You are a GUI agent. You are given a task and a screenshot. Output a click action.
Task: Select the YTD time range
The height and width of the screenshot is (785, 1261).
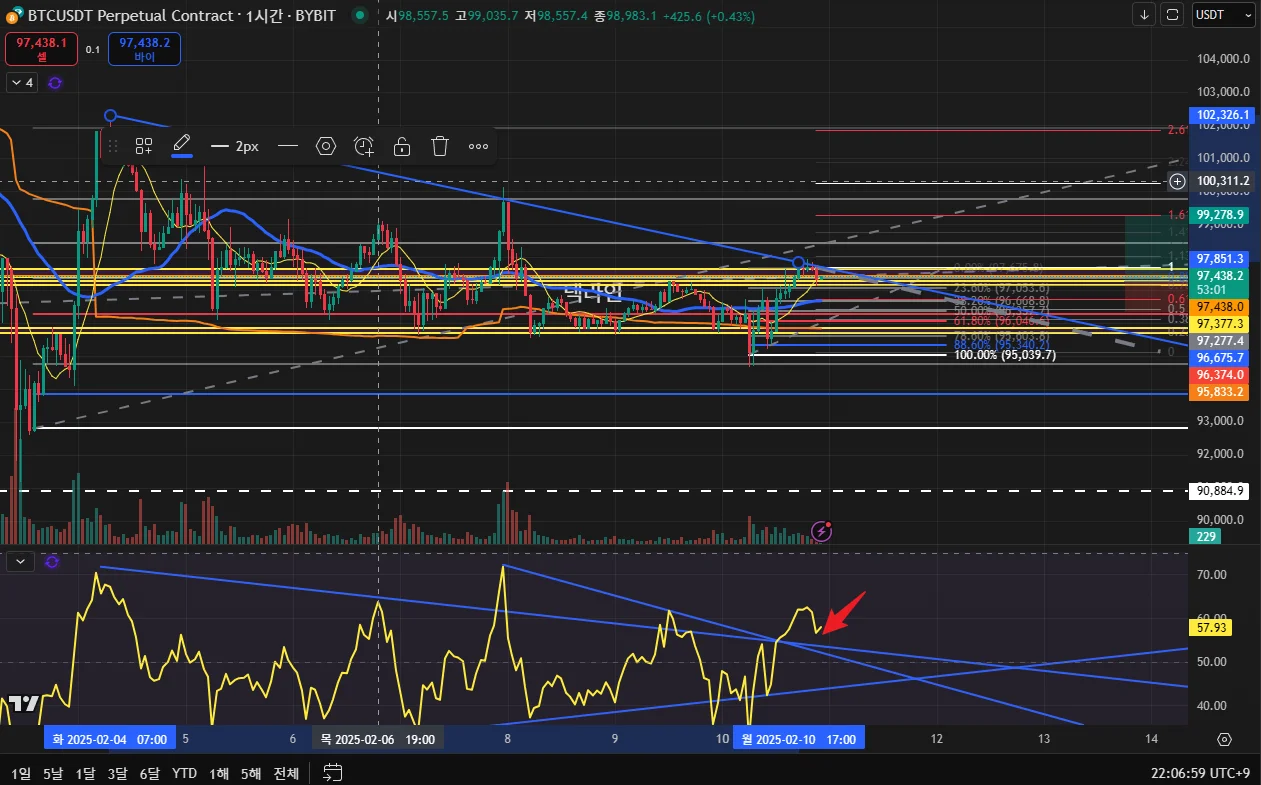click(x=184, y=773)
